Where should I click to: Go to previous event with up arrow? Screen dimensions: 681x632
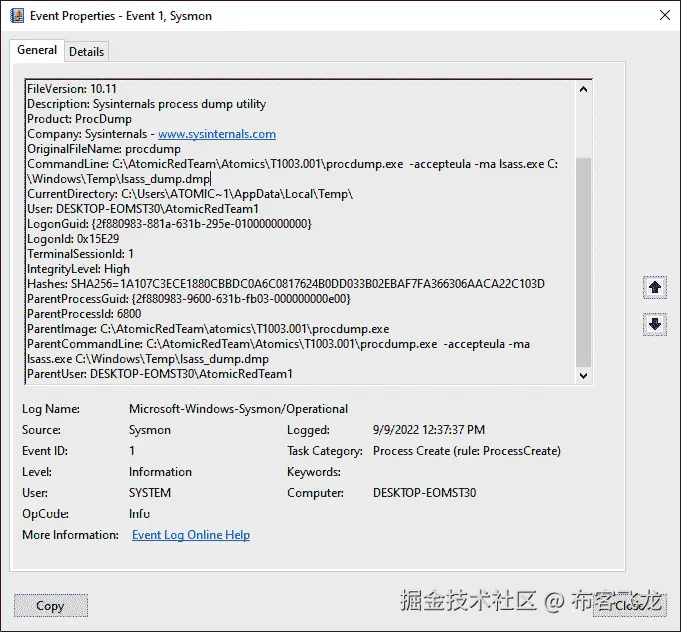(655, 287)
